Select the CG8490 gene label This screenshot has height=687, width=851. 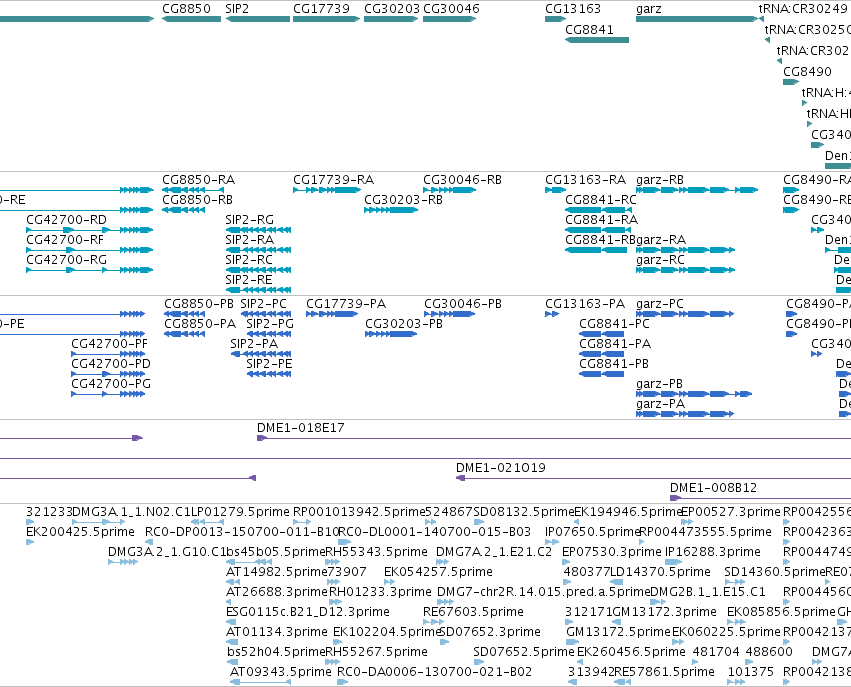click(807, 72)
